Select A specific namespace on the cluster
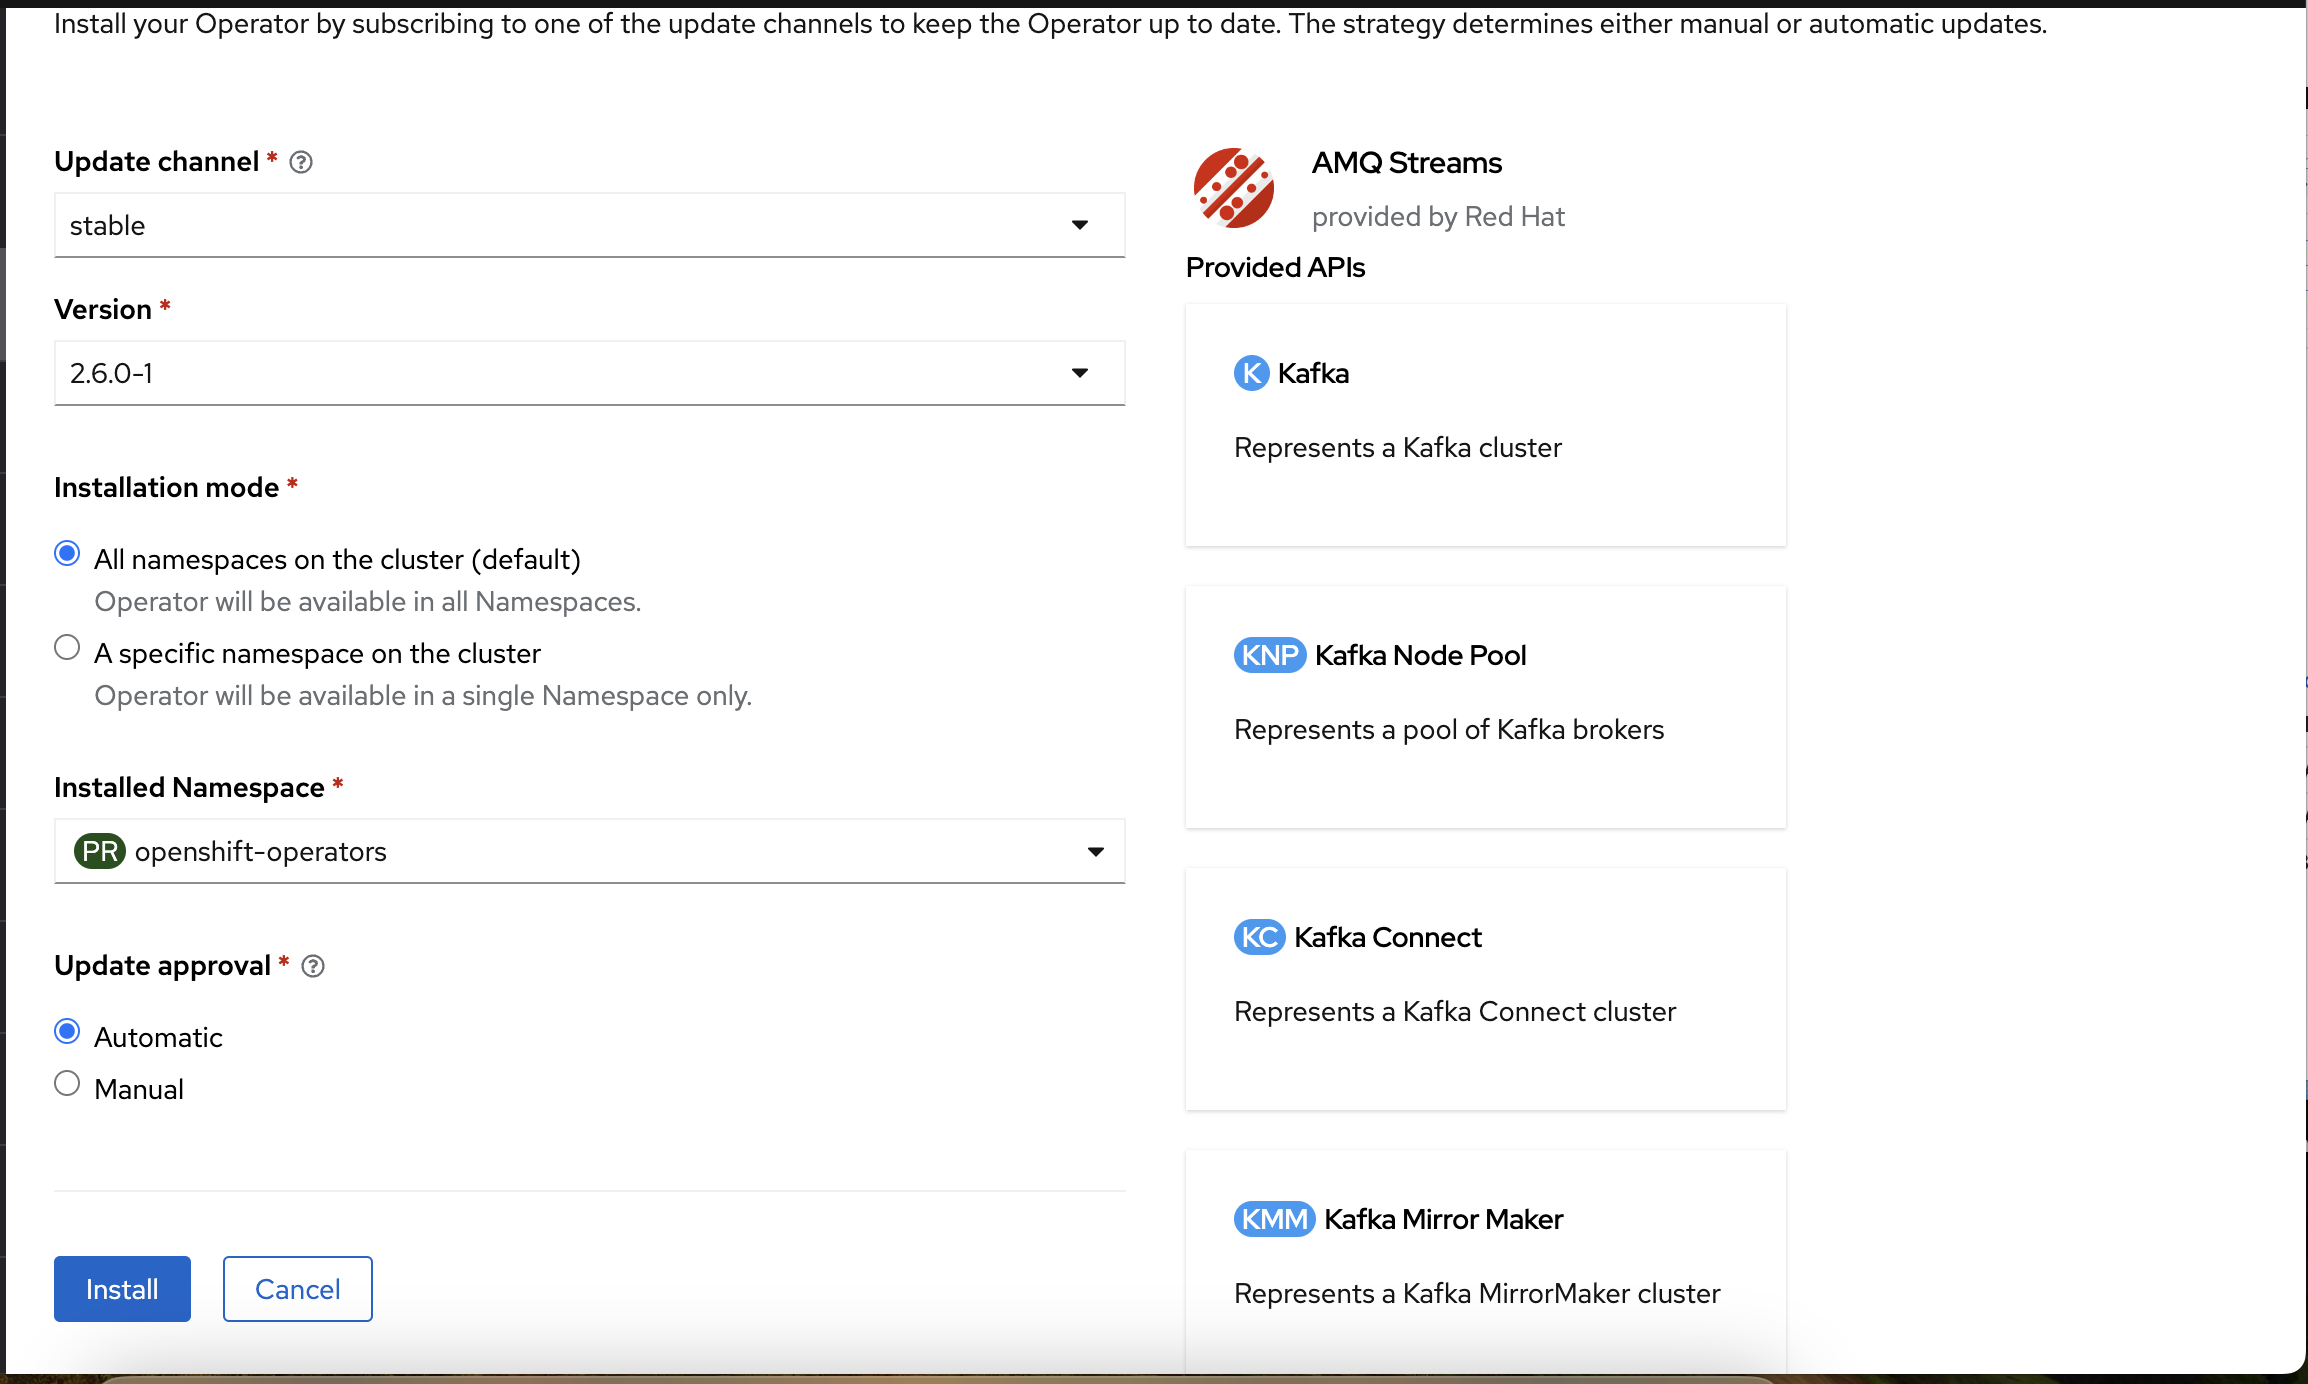Viewport: 2308px width, 1384px height. (x=67, y=648)
